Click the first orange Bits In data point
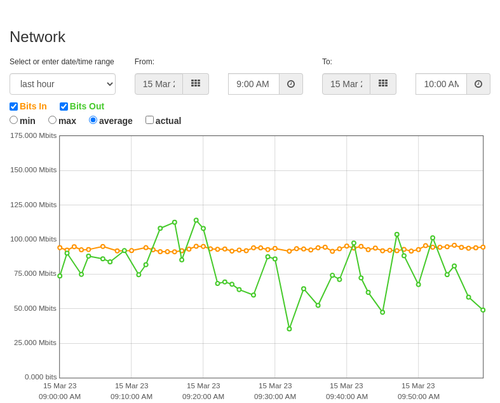Viewport: 500px width, 403px height. [x=60, y=248]
